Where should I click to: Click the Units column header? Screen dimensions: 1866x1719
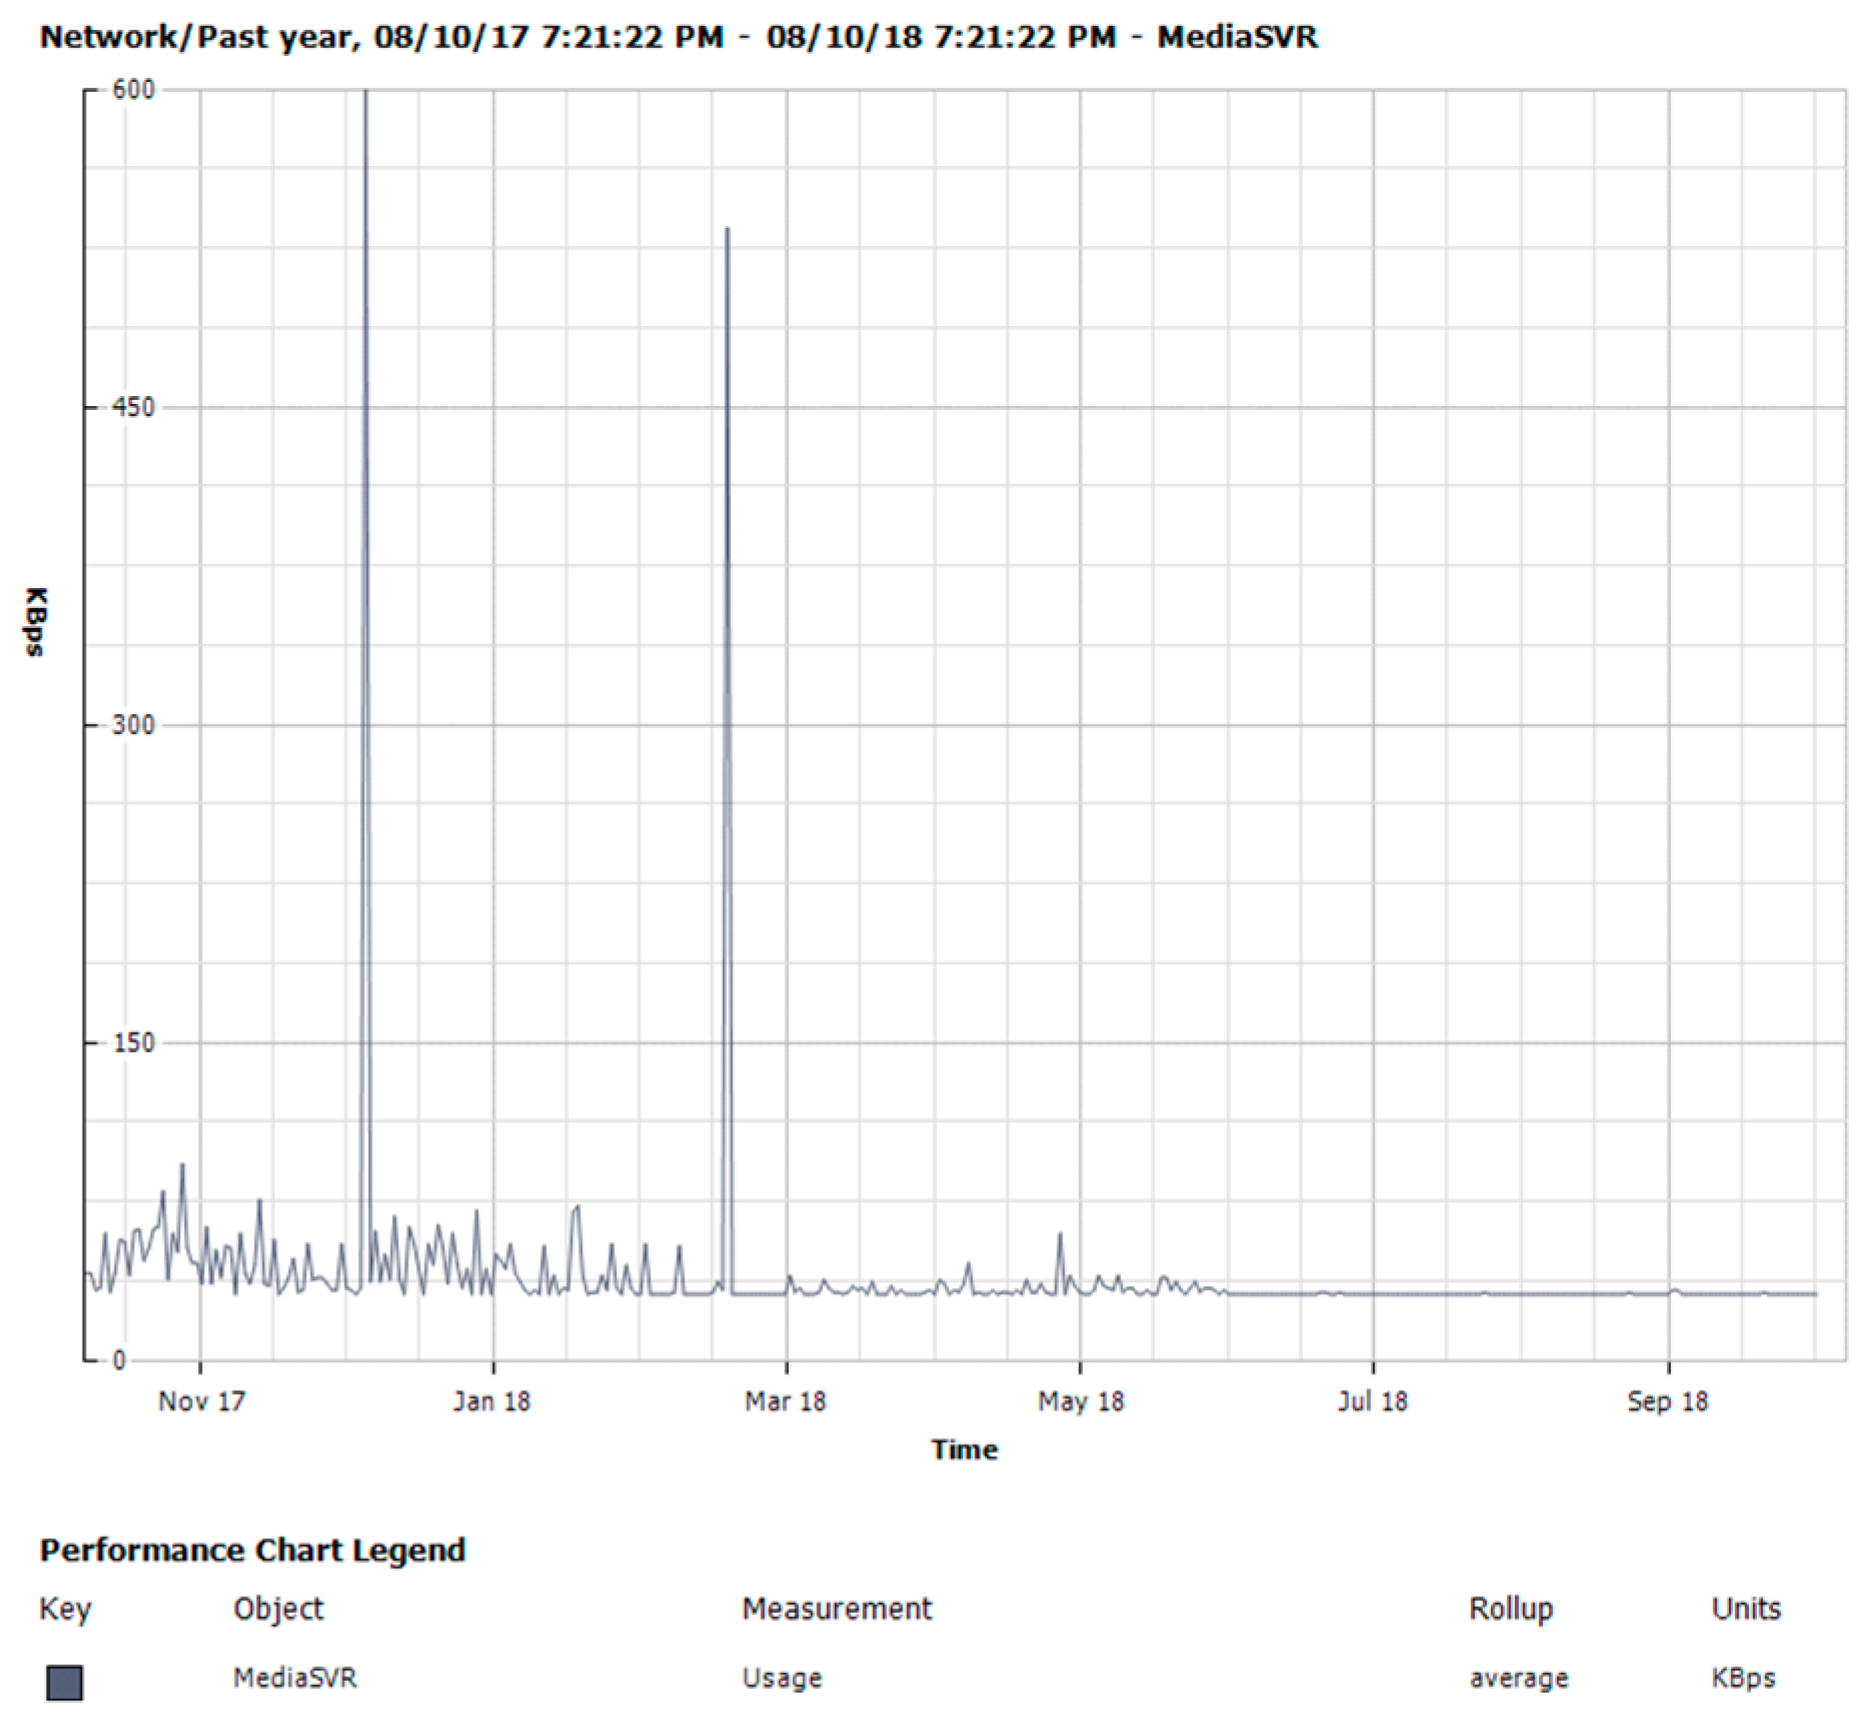coord(1745,1608)
